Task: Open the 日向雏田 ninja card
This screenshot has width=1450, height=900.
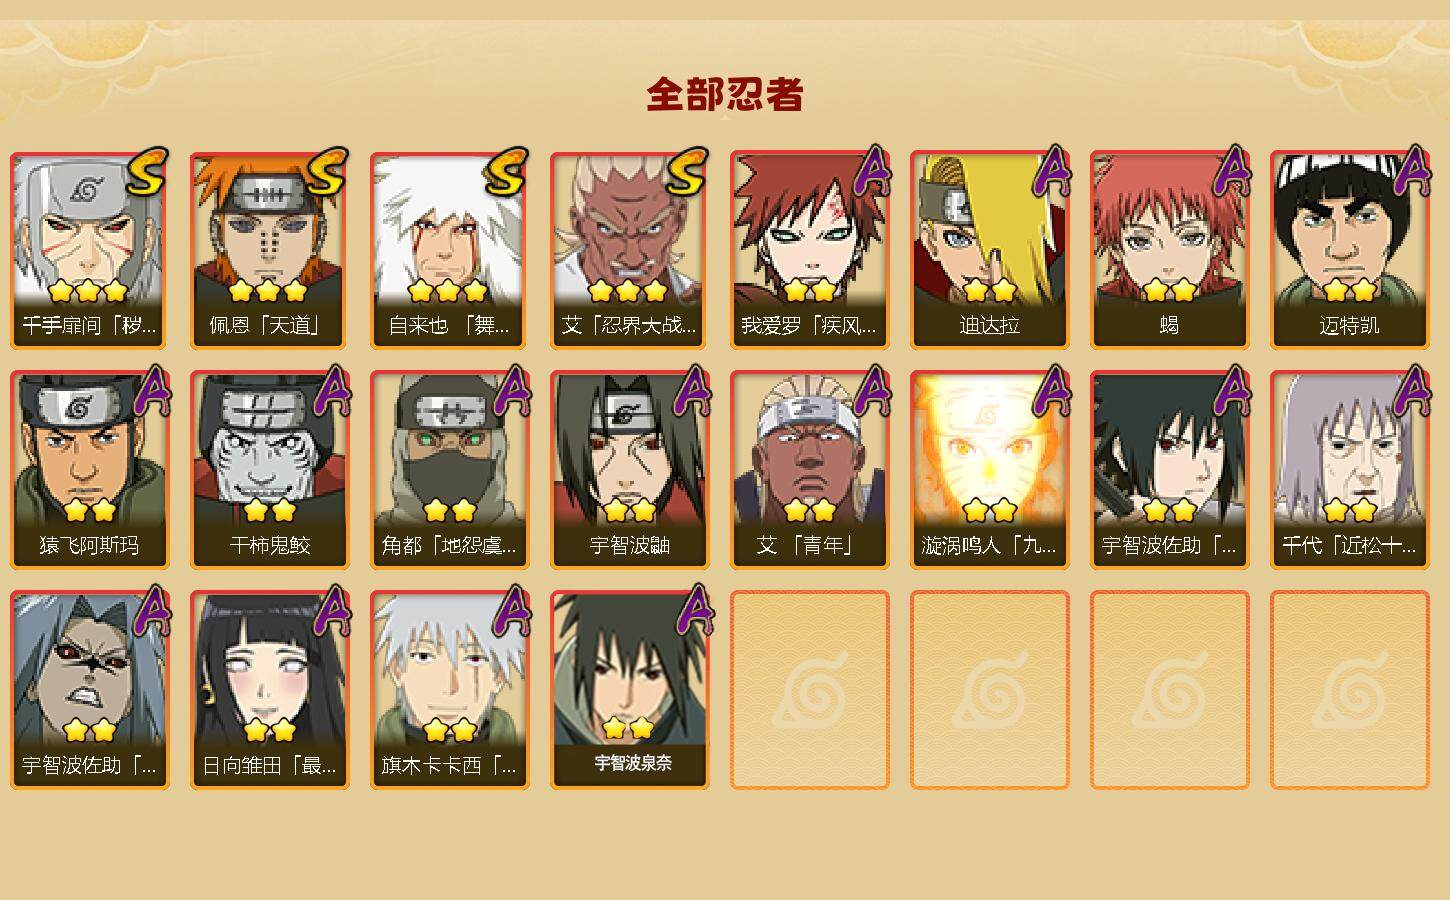Action: coord(269,690)
